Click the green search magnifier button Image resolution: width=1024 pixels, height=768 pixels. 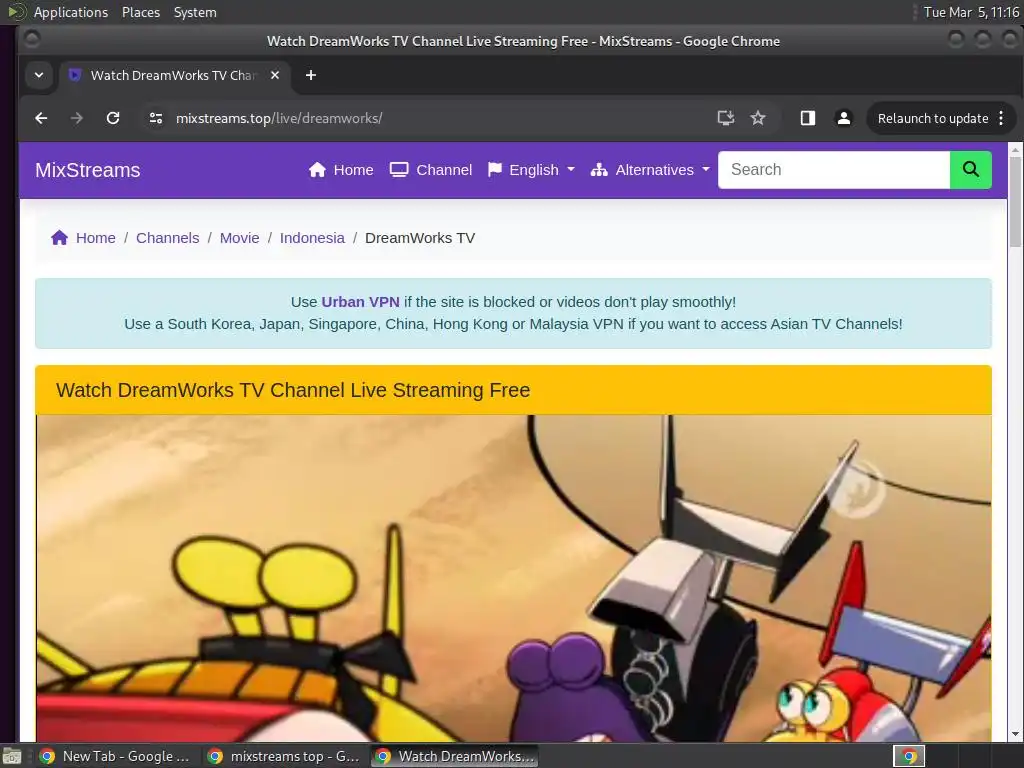(970, 170)
